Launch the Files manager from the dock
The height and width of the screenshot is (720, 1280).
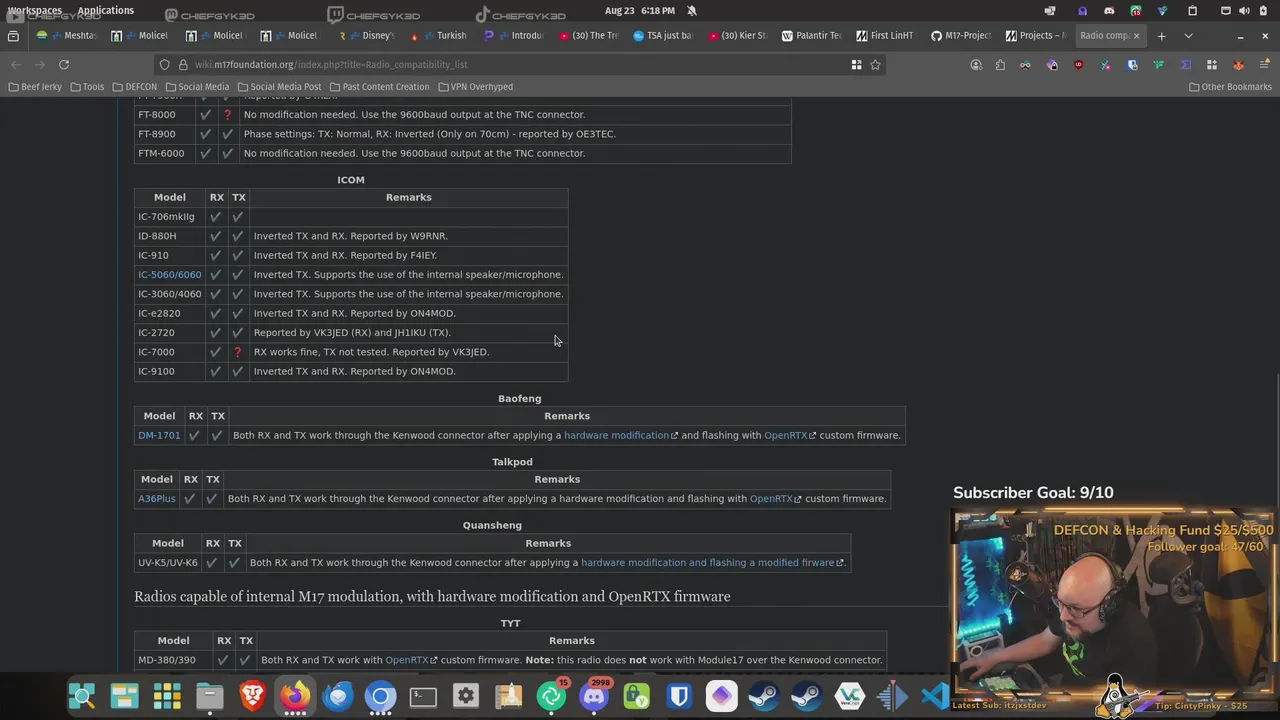[x=210, y=695]
